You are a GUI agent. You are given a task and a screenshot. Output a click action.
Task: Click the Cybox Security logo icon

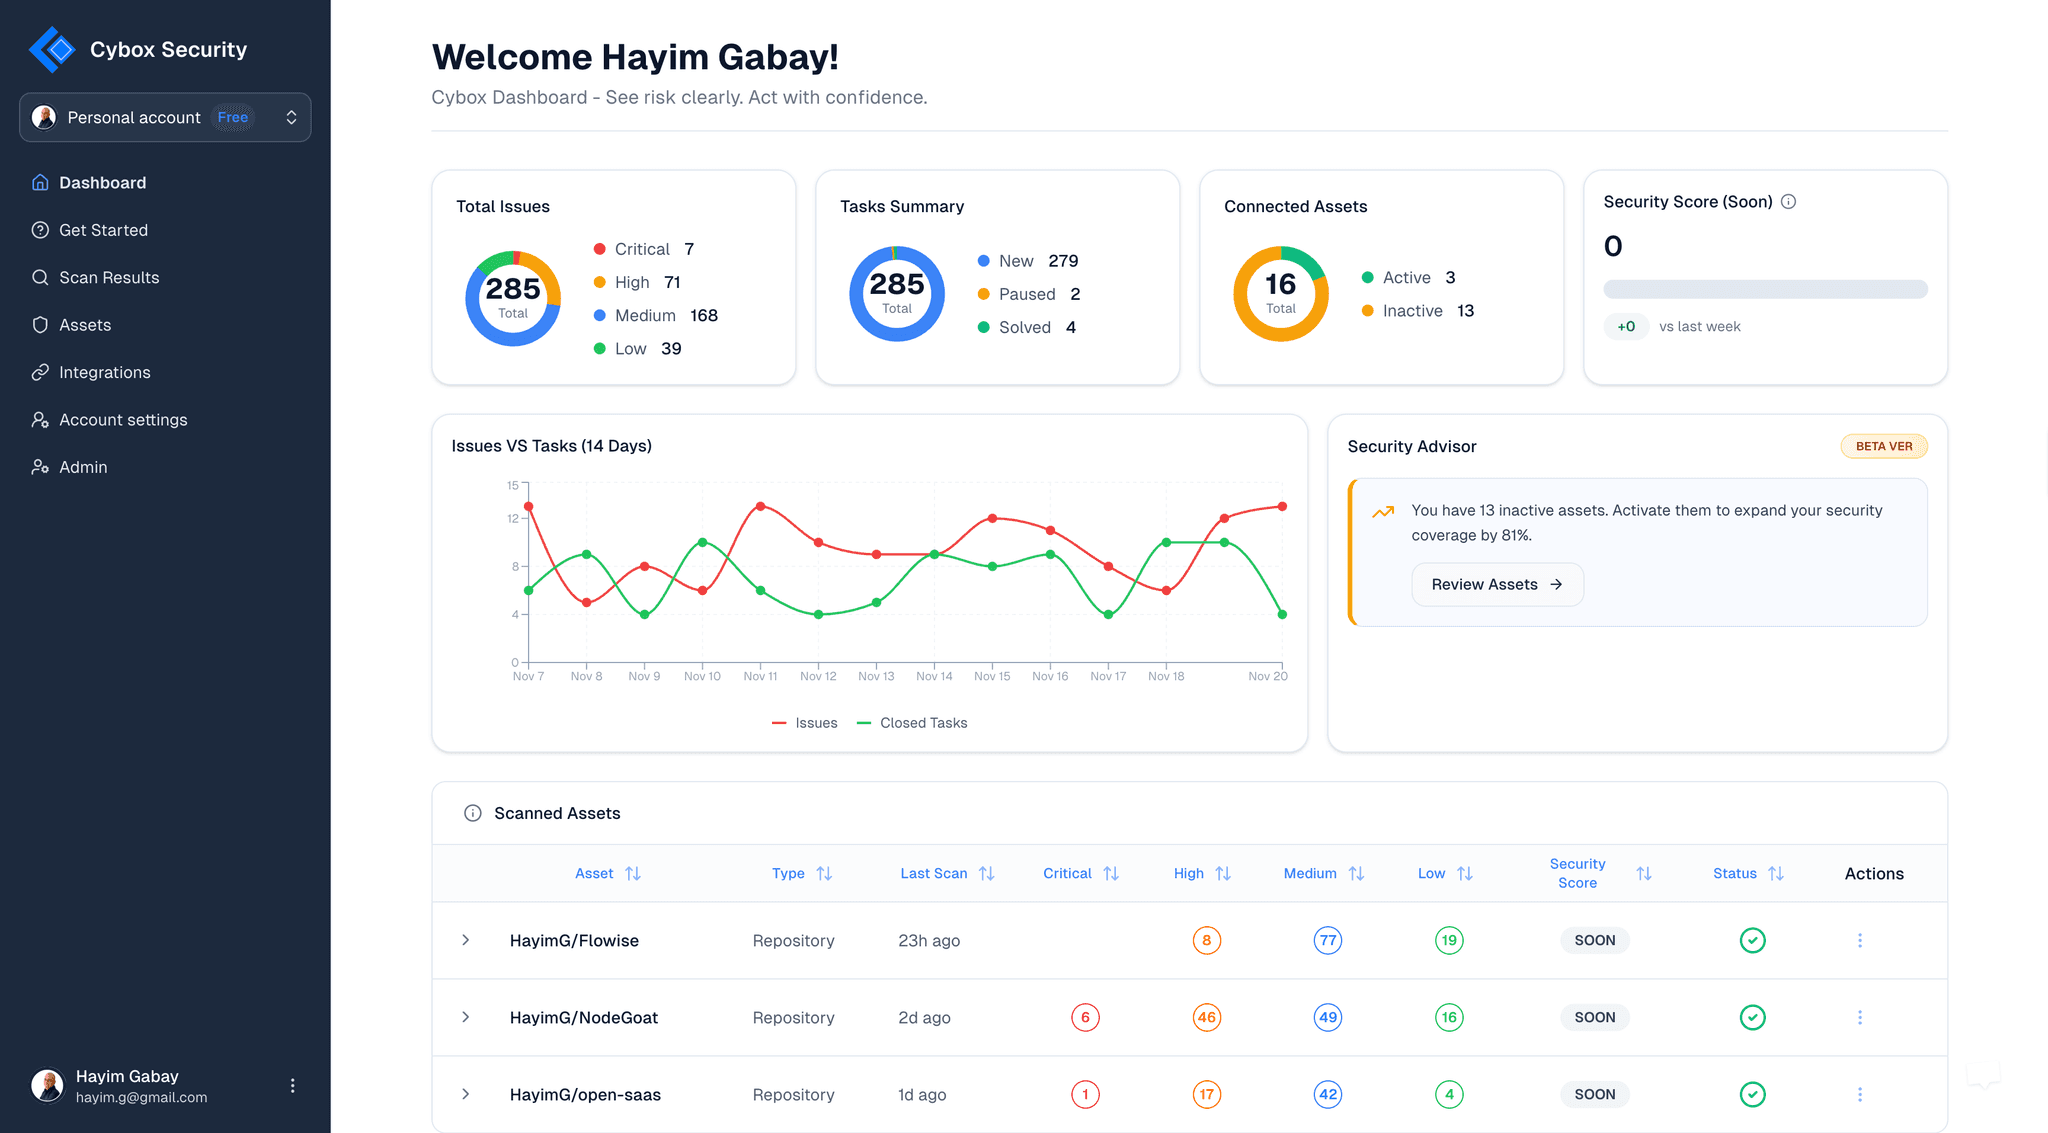[52, 50]
